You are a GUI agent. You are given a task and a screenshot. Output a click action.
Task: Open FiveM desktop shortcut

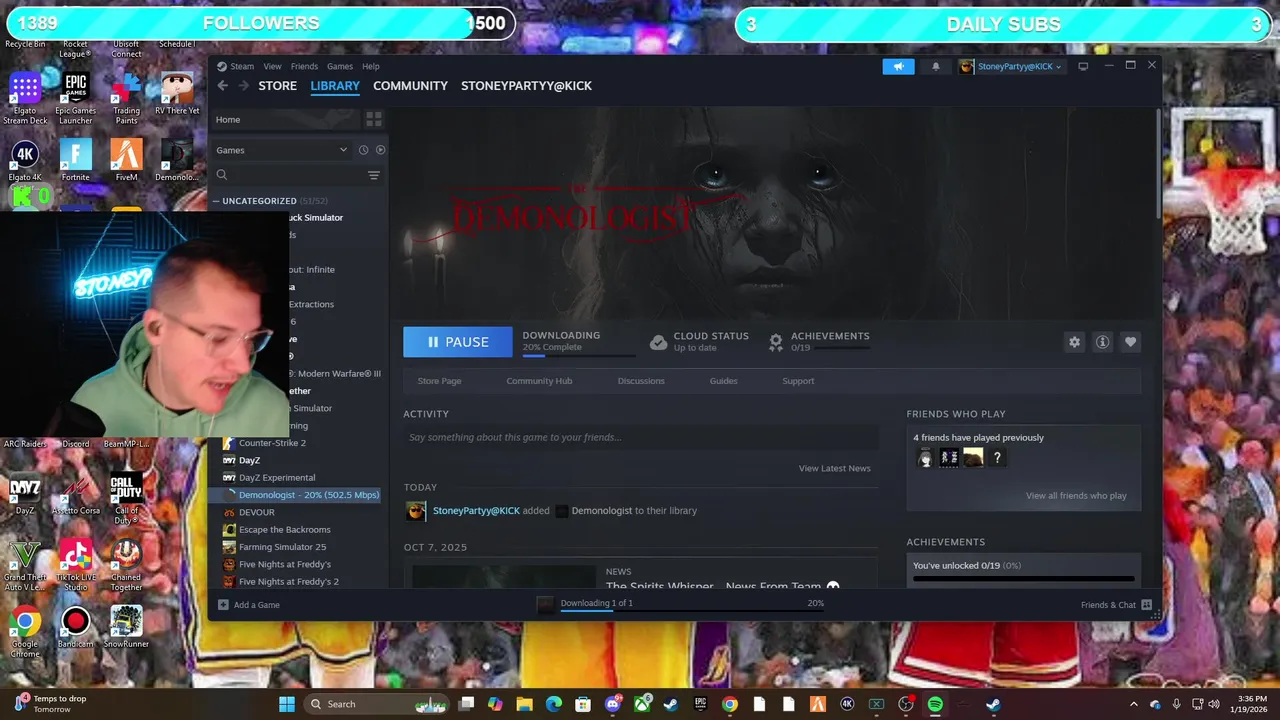(x=126, y=160)
